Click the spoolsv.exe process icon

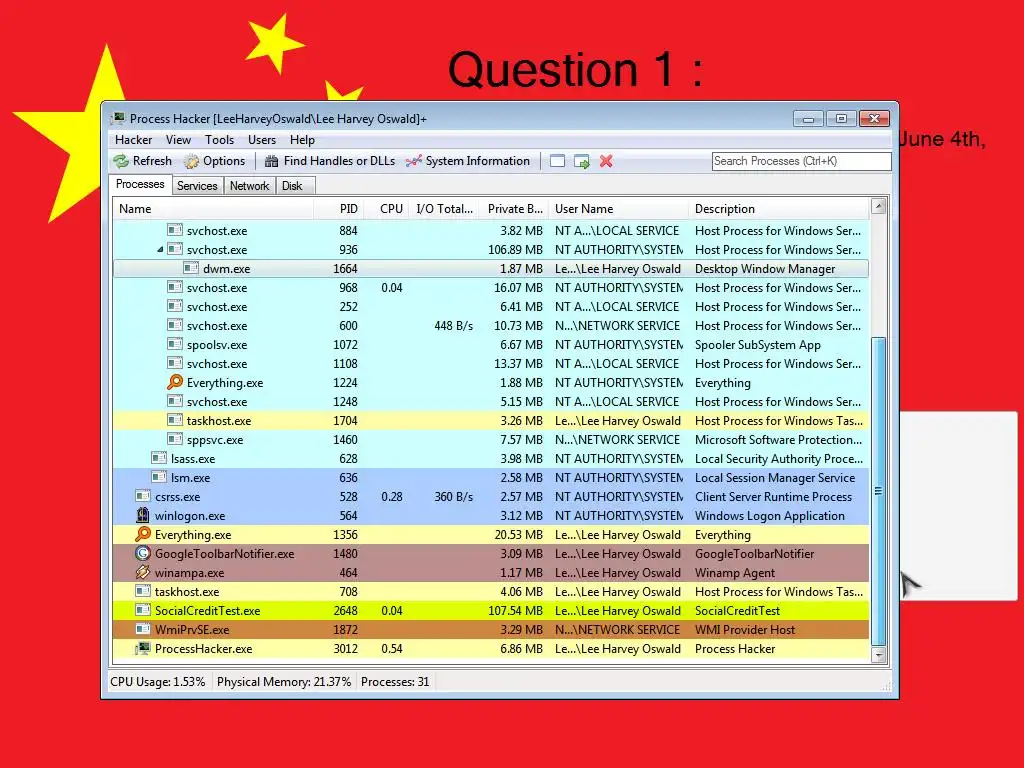(x=174, y=344)
